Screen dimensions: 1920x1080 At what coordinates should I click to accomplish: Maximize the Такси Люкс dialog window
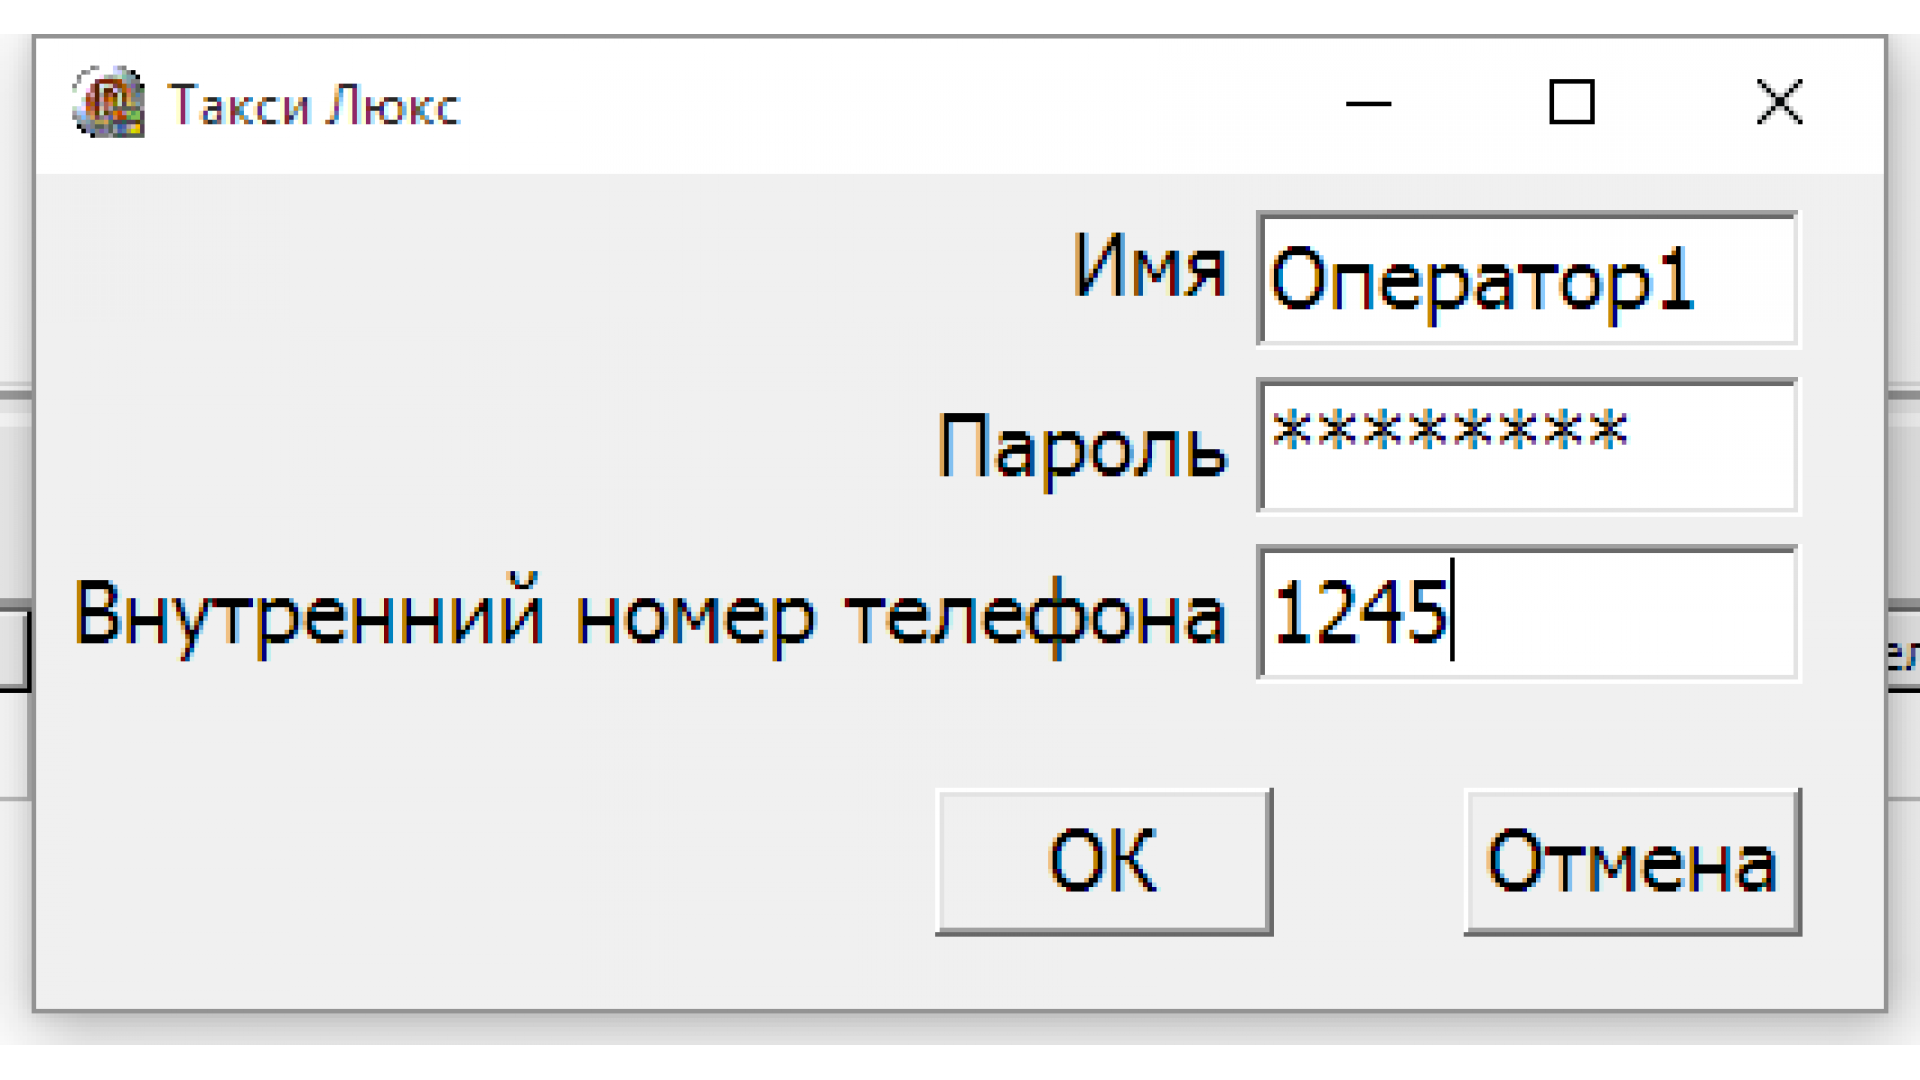(x=1571, y=103)
